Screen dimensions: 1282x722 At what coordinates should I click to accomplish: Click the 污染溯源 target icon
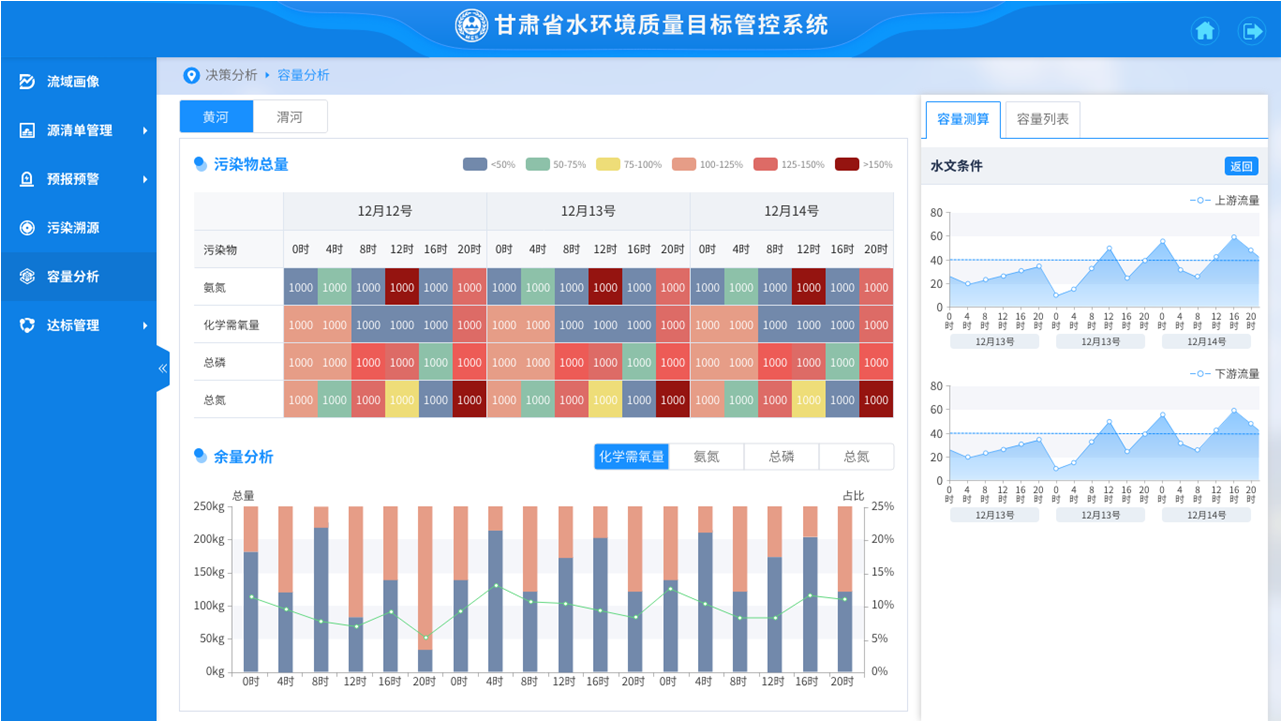[27, 228]
